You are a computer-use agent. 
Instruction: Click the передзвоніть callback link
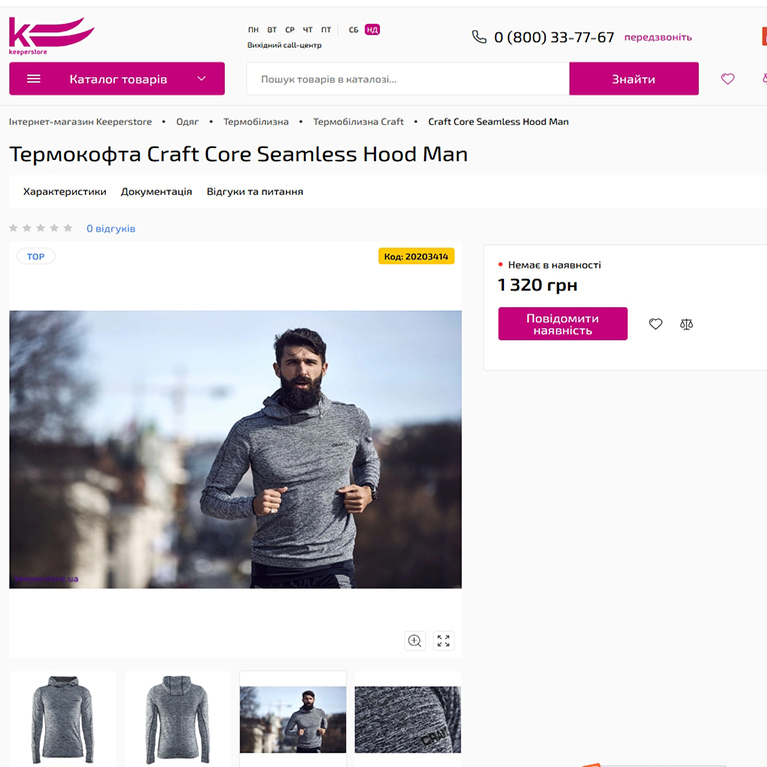(x=657, y=37)
